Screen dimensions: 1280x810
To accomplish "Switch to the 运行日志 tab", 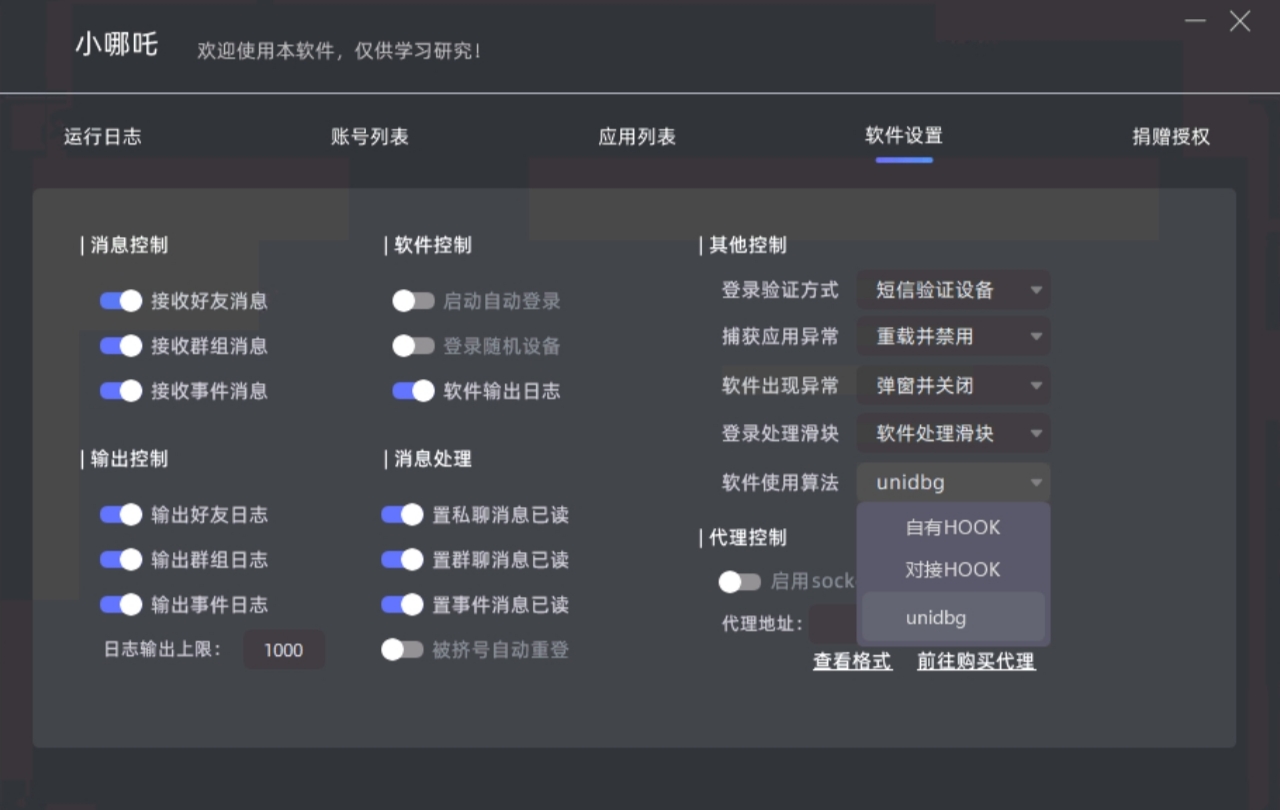I will 103,137.
